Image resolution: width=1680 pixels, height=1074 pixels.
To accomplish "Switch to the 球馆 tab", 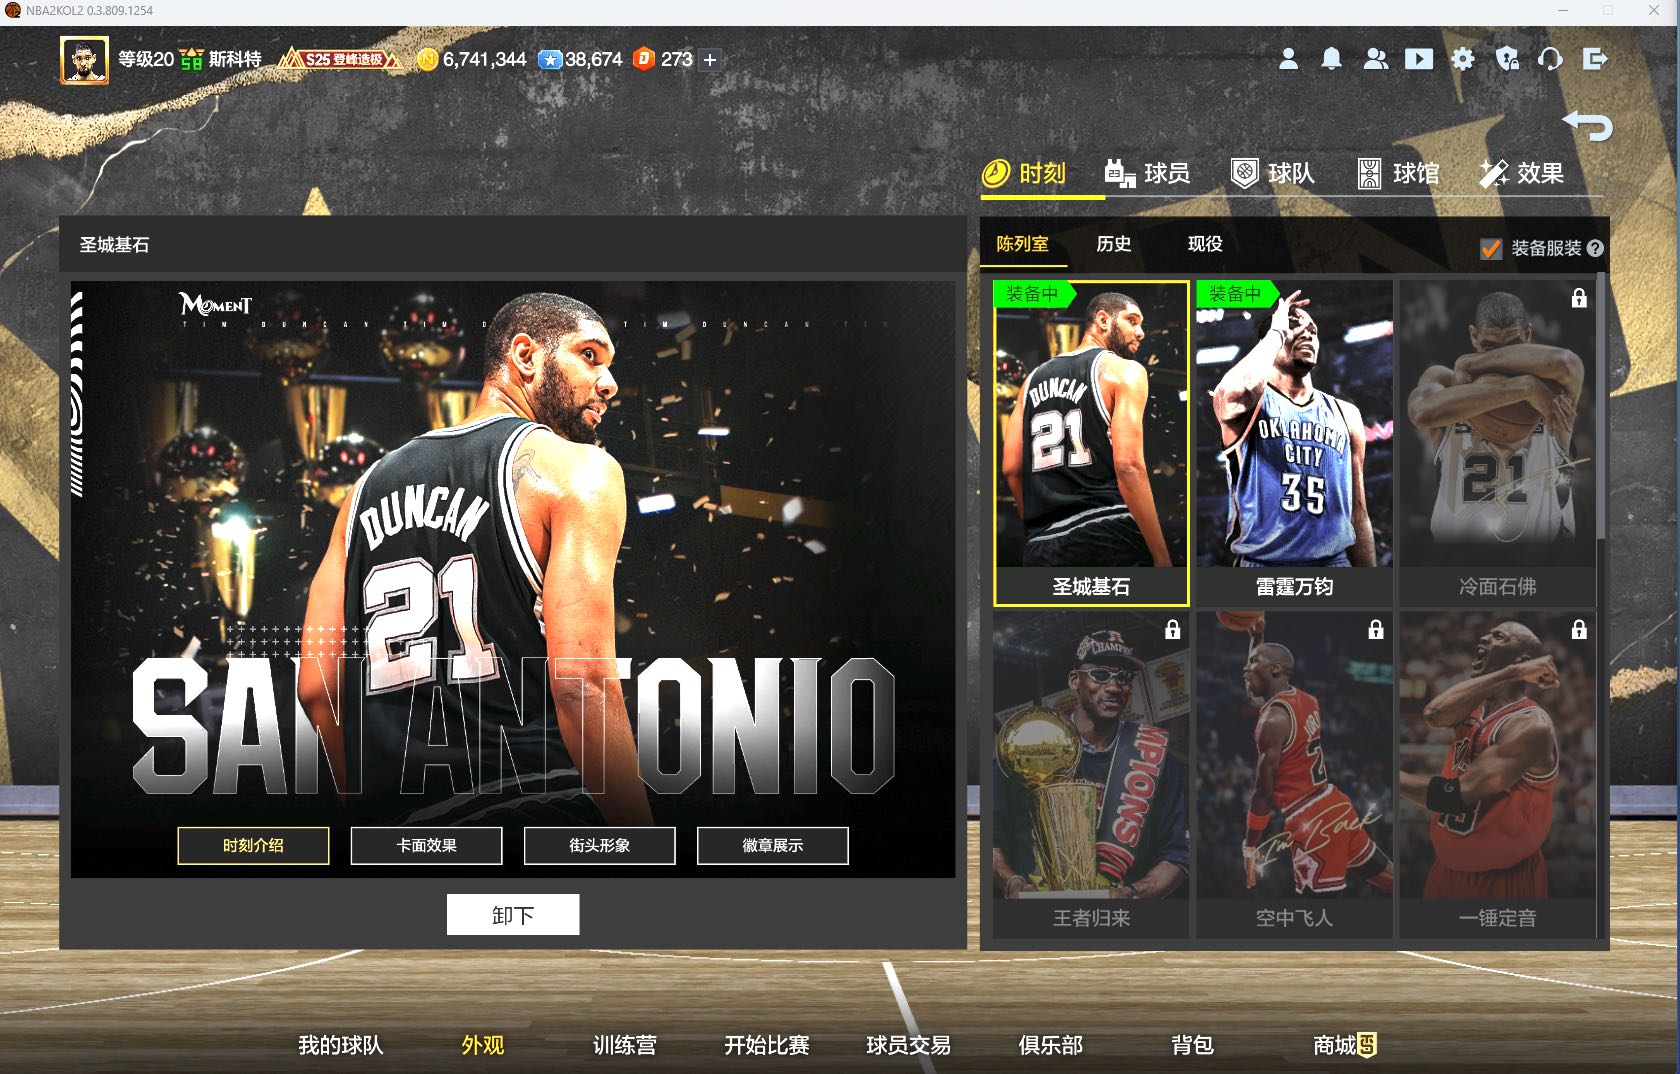I will pyautogui.click(x=1398, y=174).
